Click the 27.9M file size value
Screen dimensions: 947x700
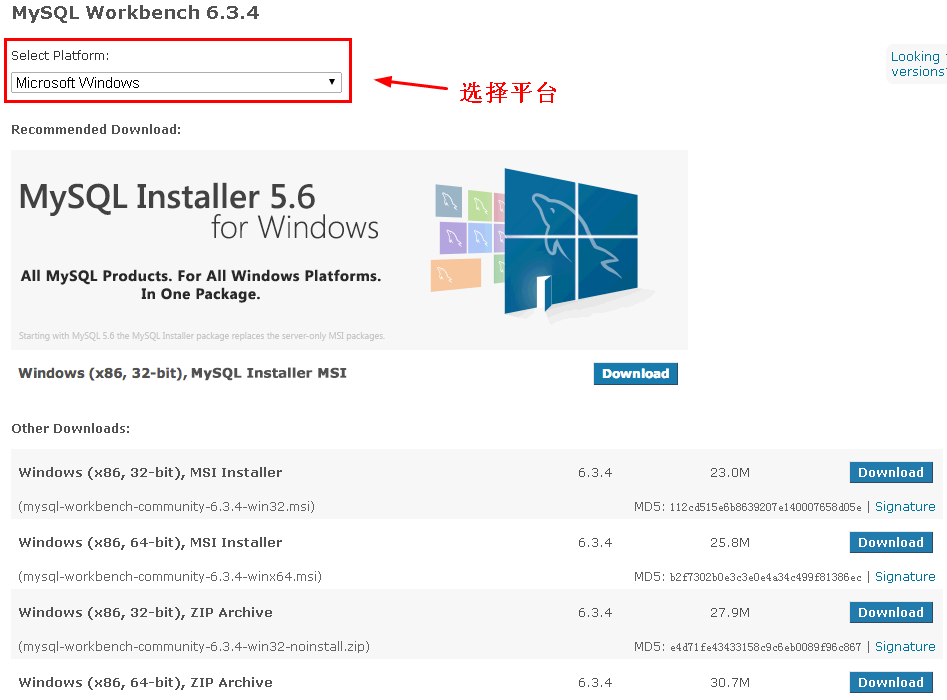pos(730,612)
